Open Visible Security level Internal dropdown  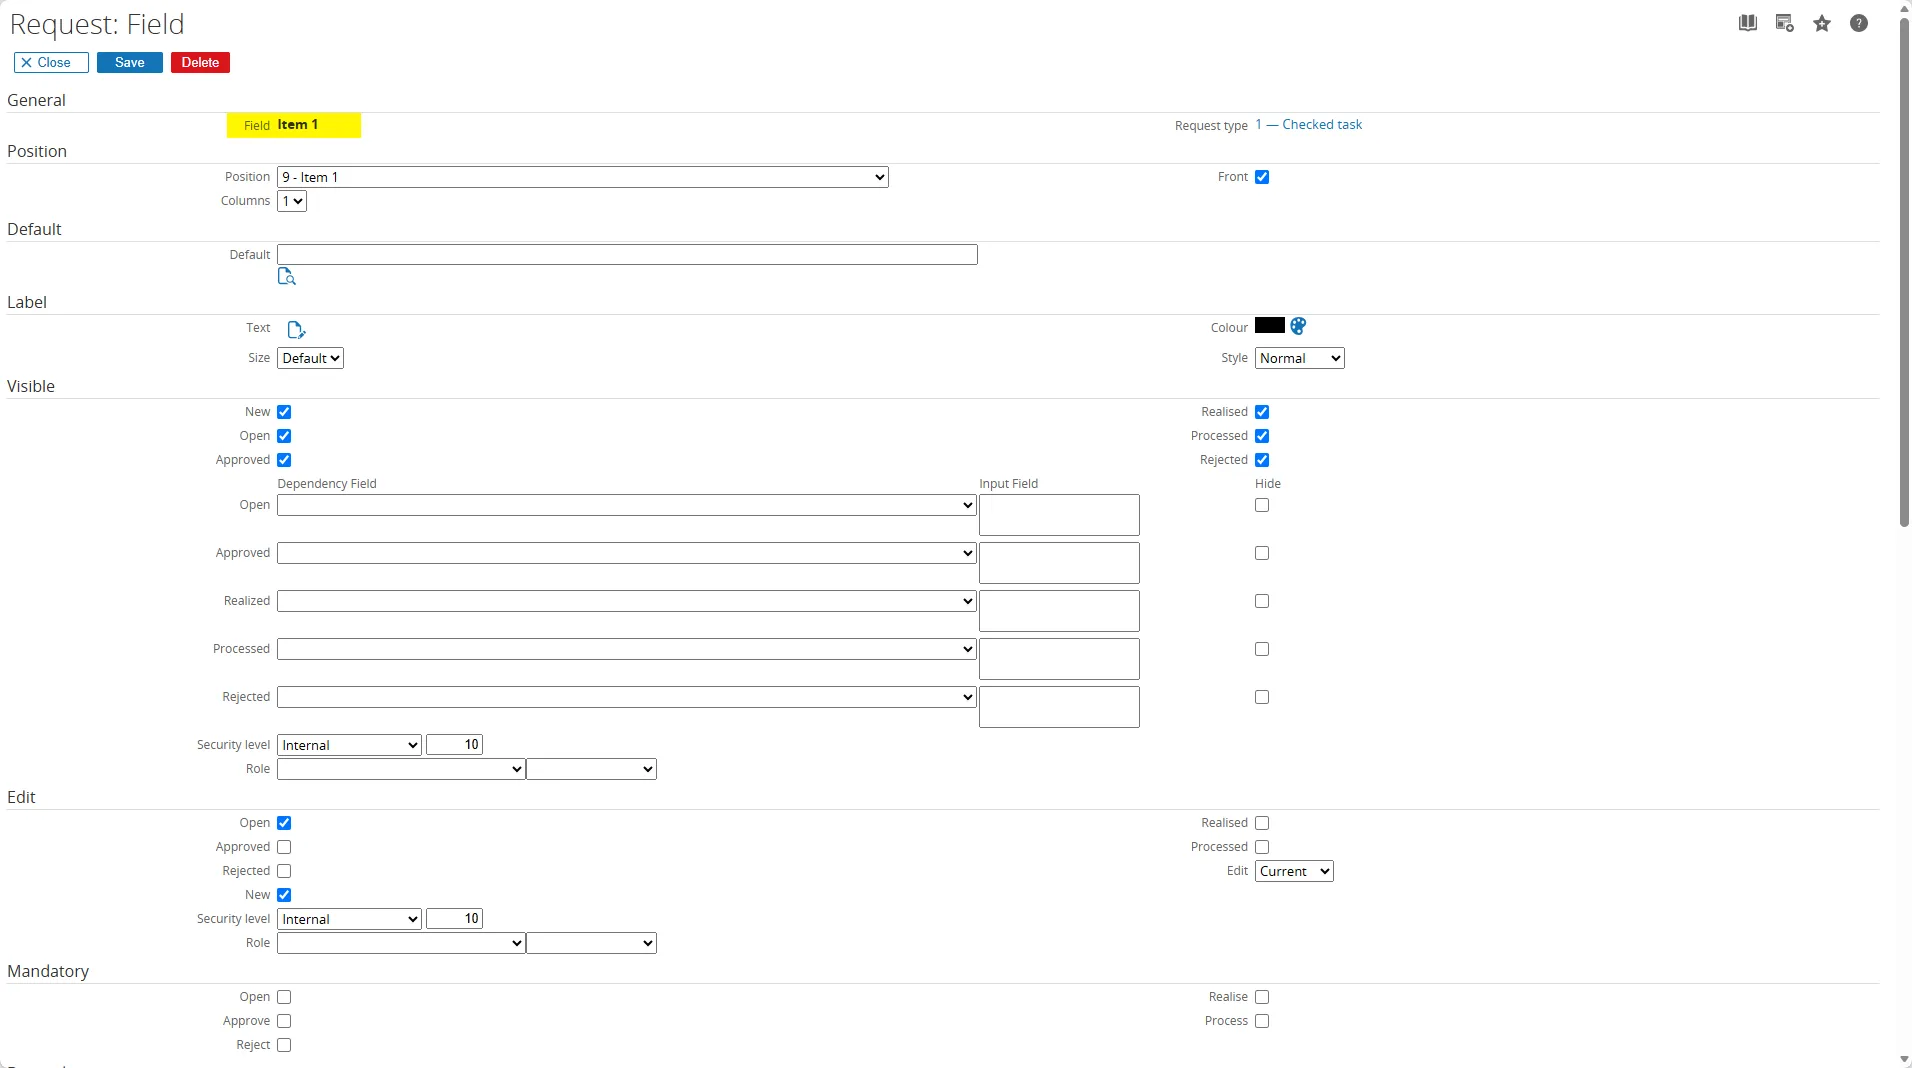pyautogui.click(x=349, y=745)
